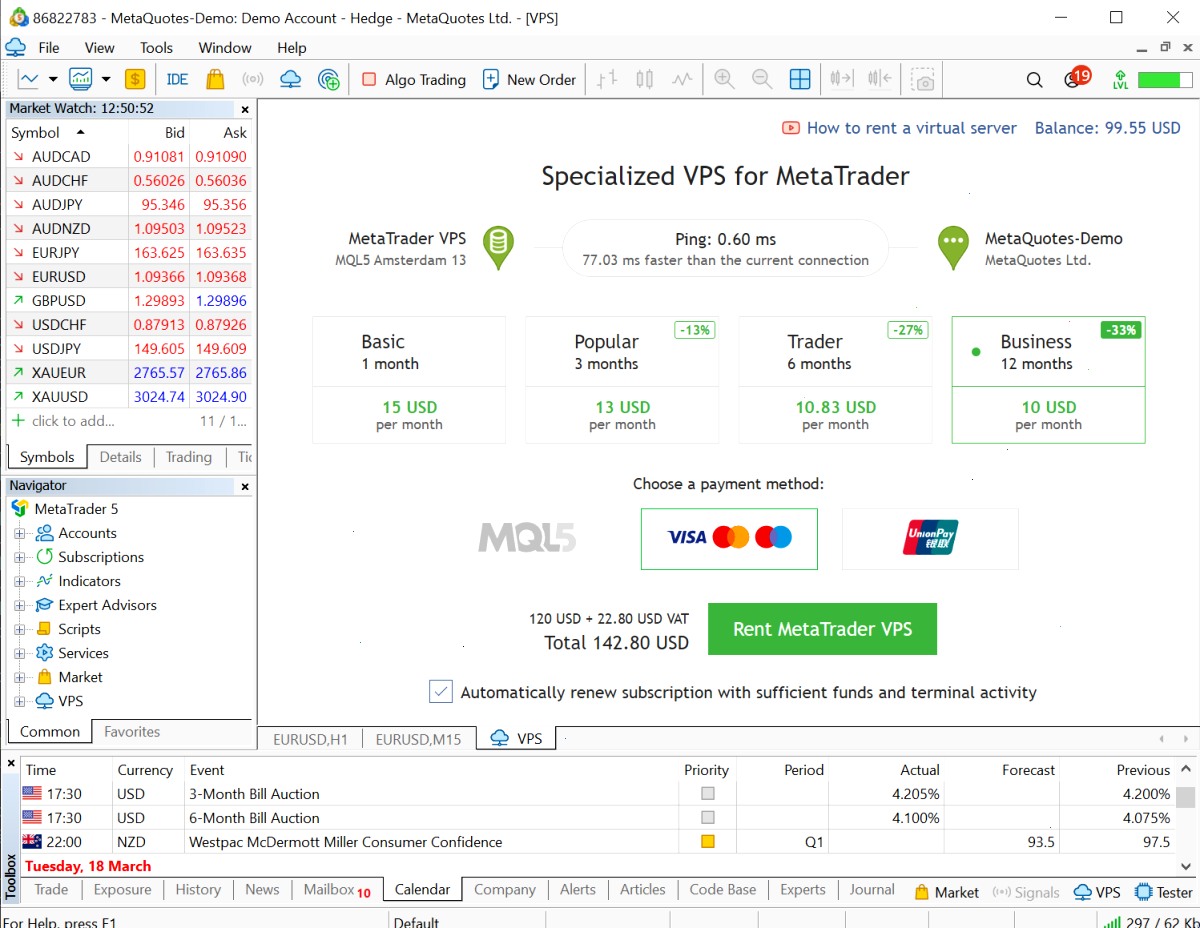Switch to the History toolbox tab
Viewport: 1200px width, 928px height.
[x=198, y=889]
